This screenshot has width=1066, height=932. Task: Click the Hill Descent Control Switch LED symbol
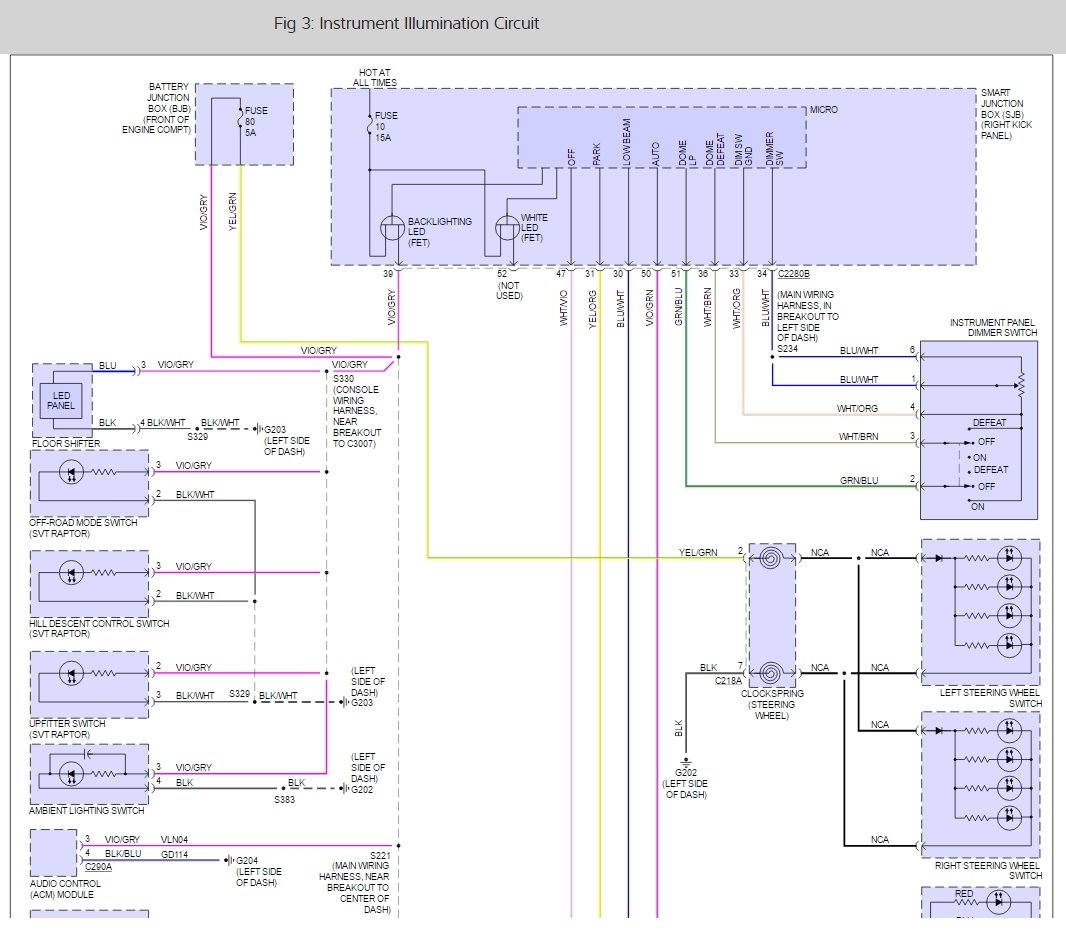[71, 573]
